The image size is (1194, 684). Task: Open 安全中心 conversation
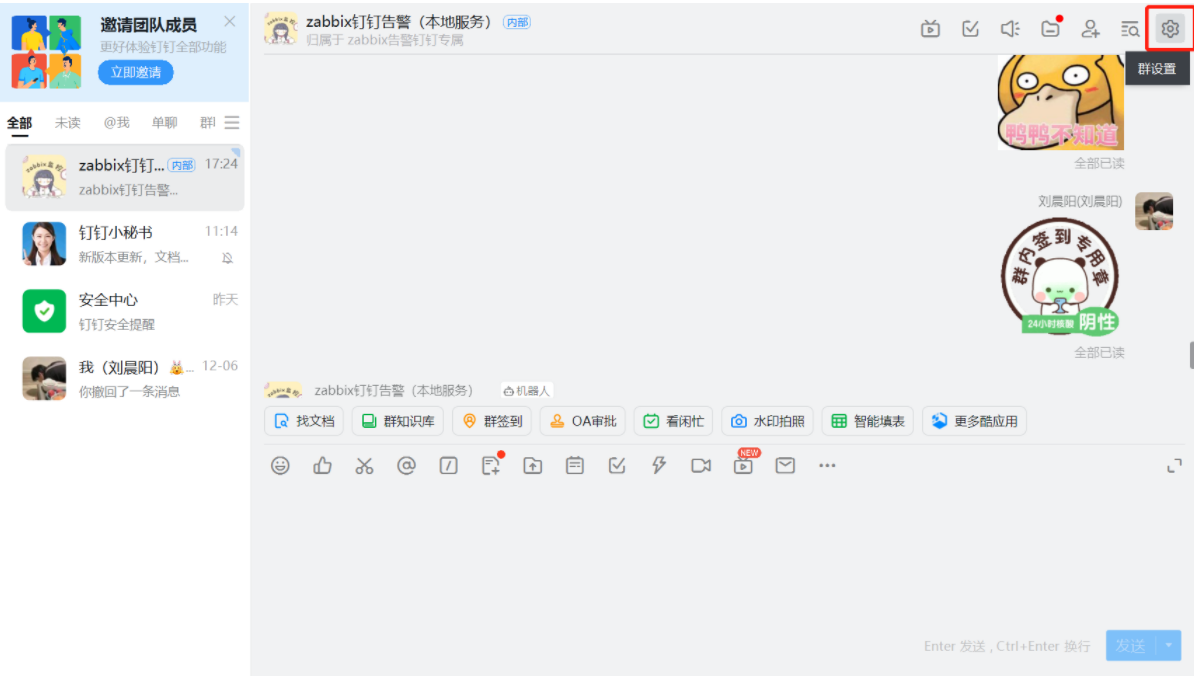tap(125, 311)
